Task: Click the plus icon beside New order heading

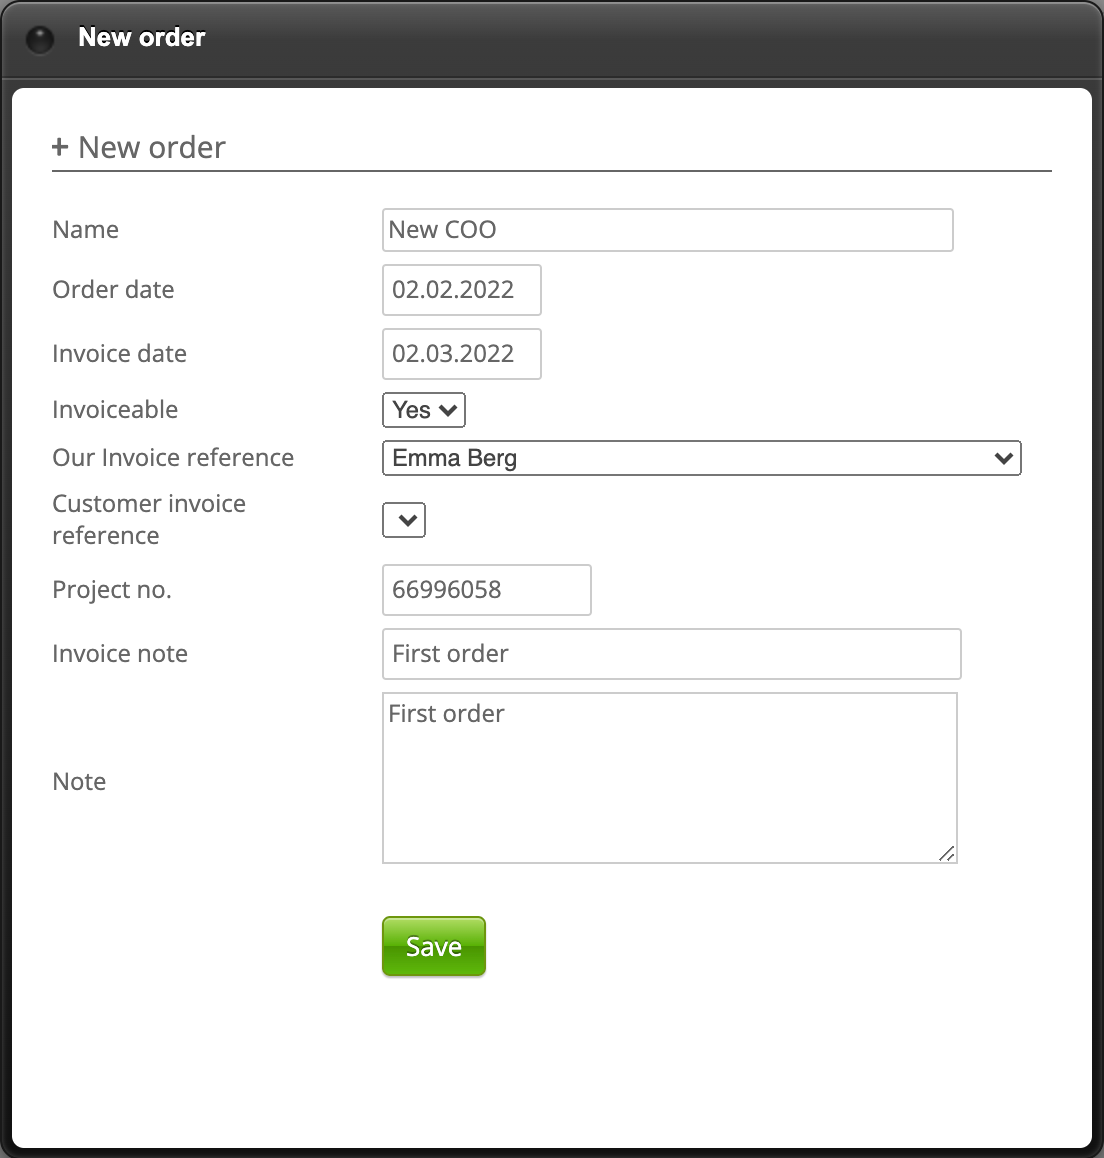Action: (60, 147)
